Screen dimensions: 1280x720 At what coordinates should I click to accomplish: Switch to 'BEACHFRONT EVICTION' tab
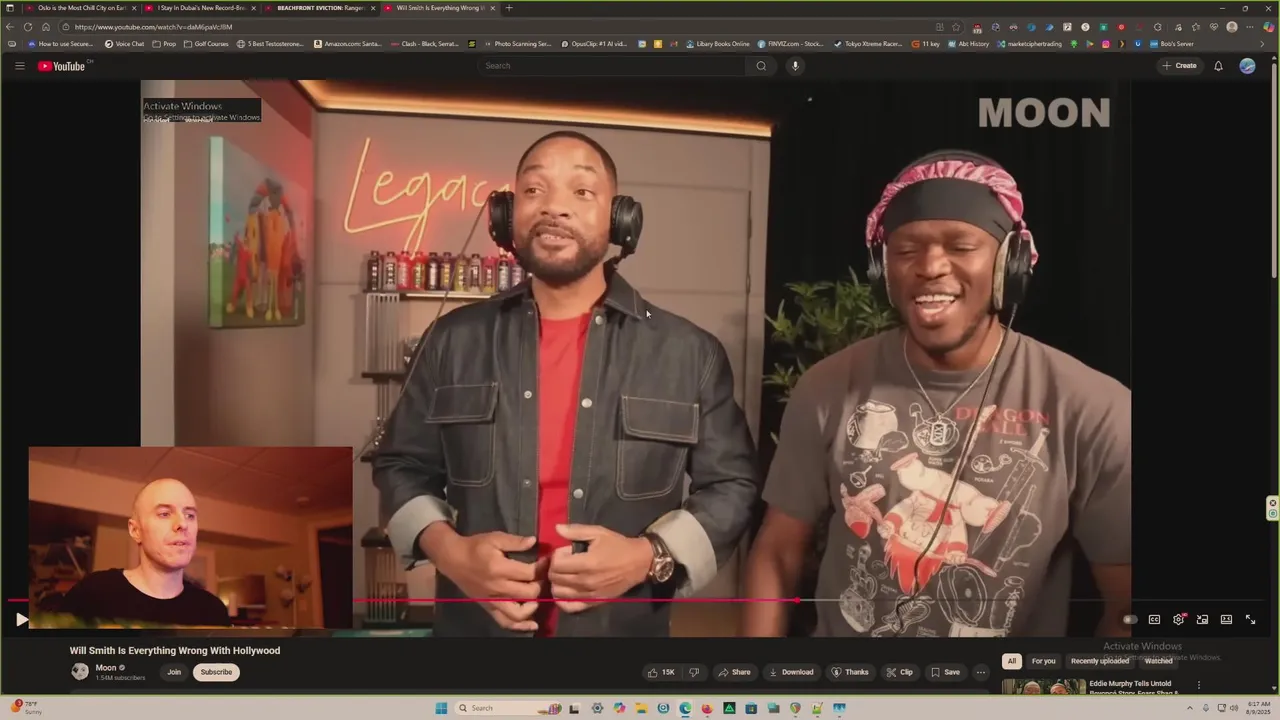[x=319, y=8]
